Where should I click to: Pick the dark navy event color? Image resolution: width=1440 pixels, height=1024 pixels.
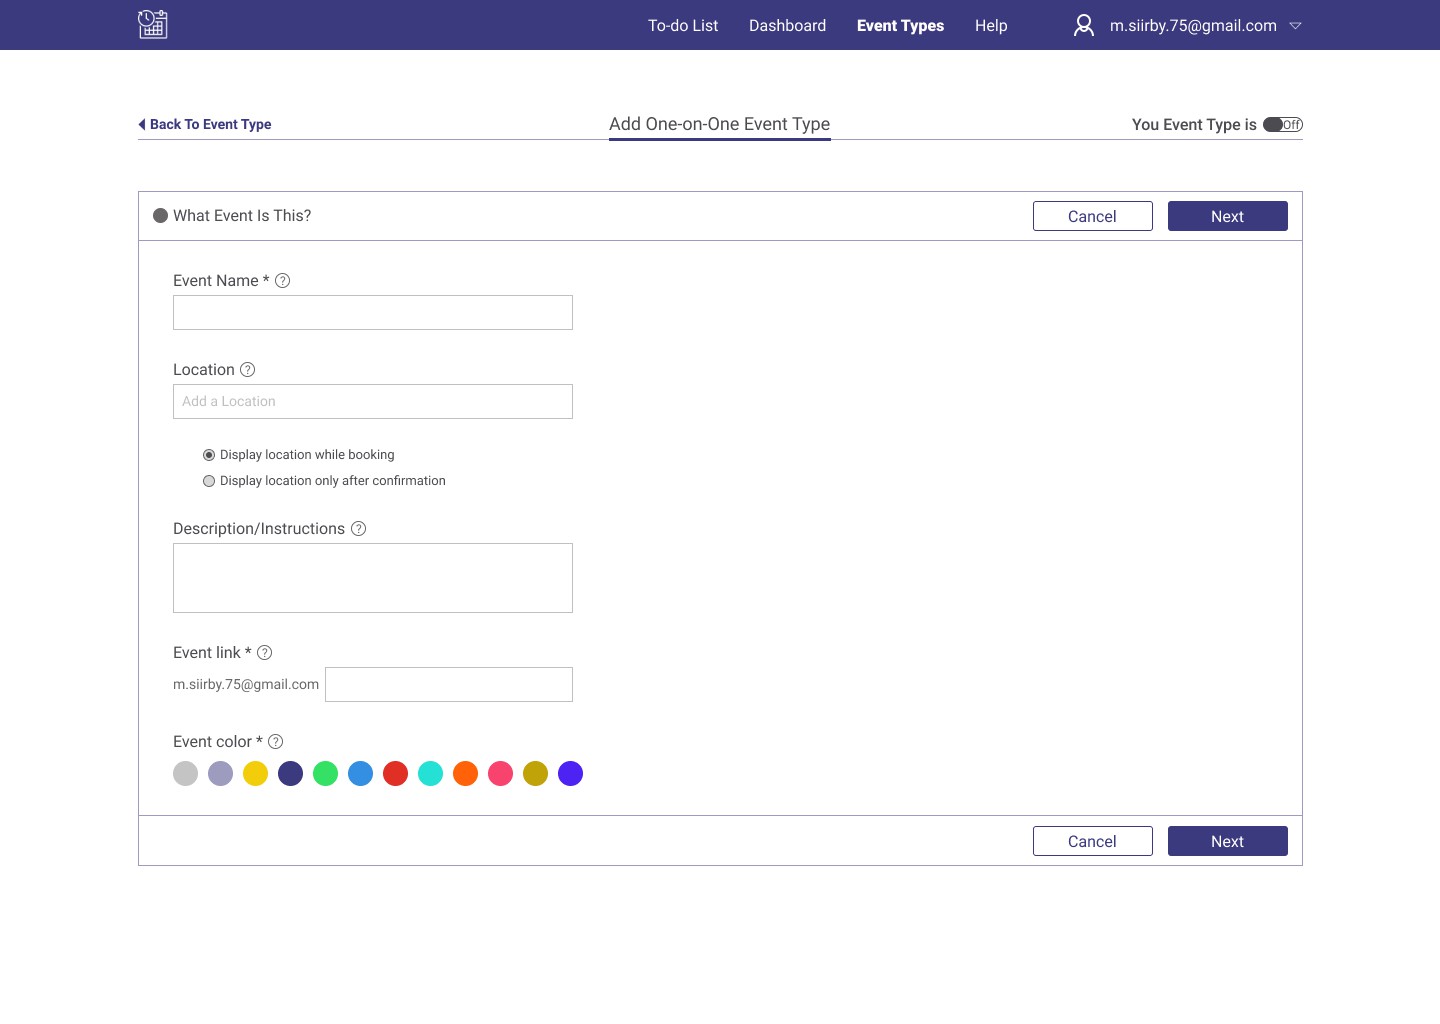tap(291, 773)
